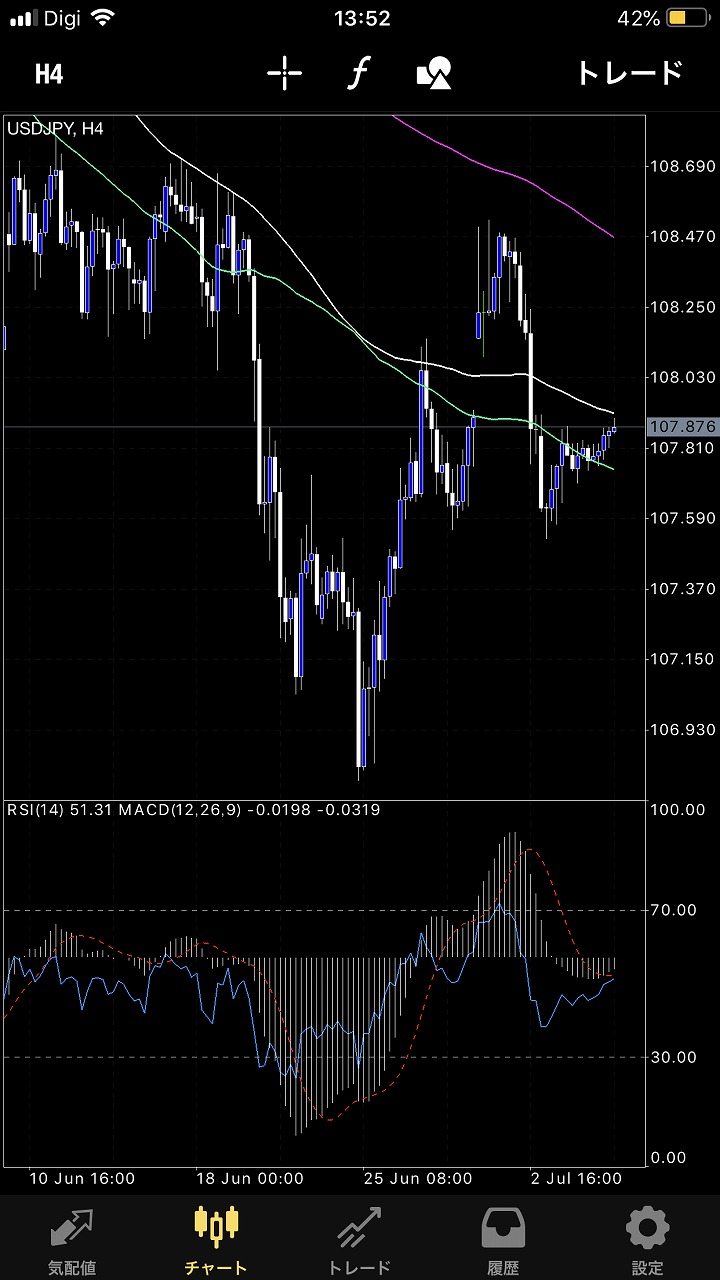The image size is (720, 1280).
Task: Tap the 70.00 RSI level marker
Action: [672, 910]
